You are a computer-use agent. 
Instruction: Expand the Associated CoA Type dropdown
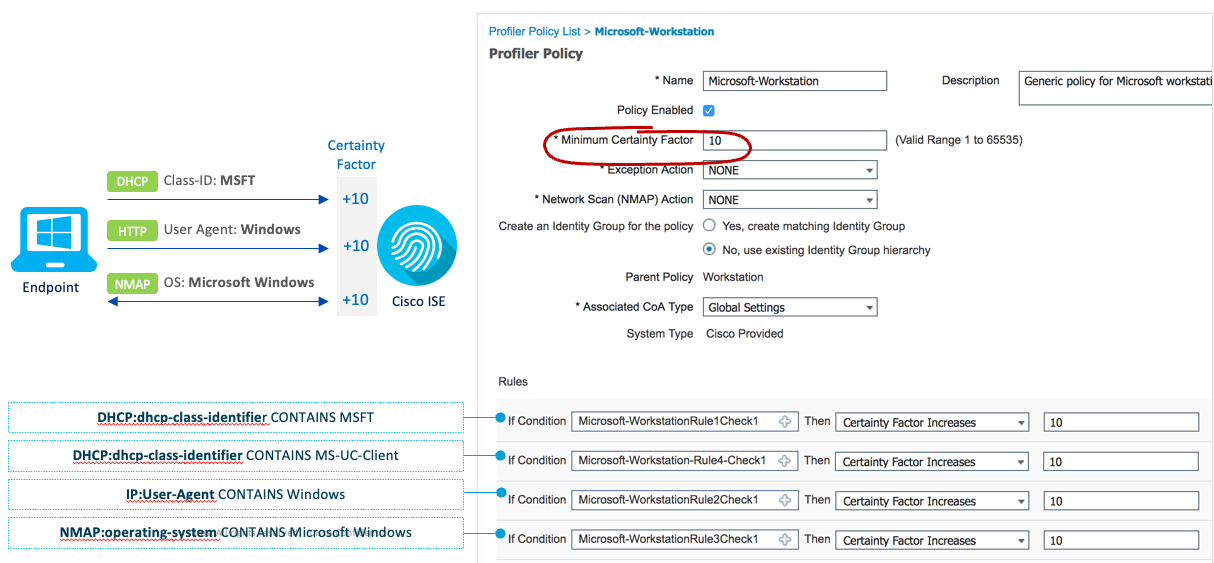[789, 308]
